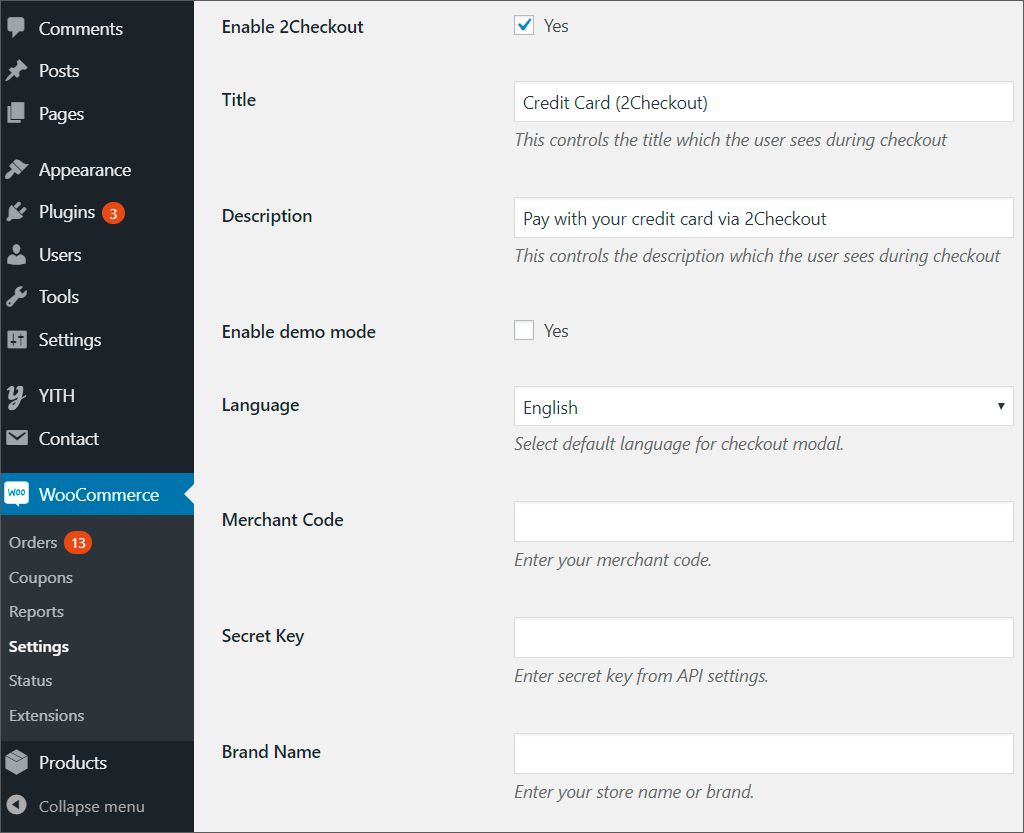Select the Brand Name input box
This screenshot has height=833, width=1024.
763,754
